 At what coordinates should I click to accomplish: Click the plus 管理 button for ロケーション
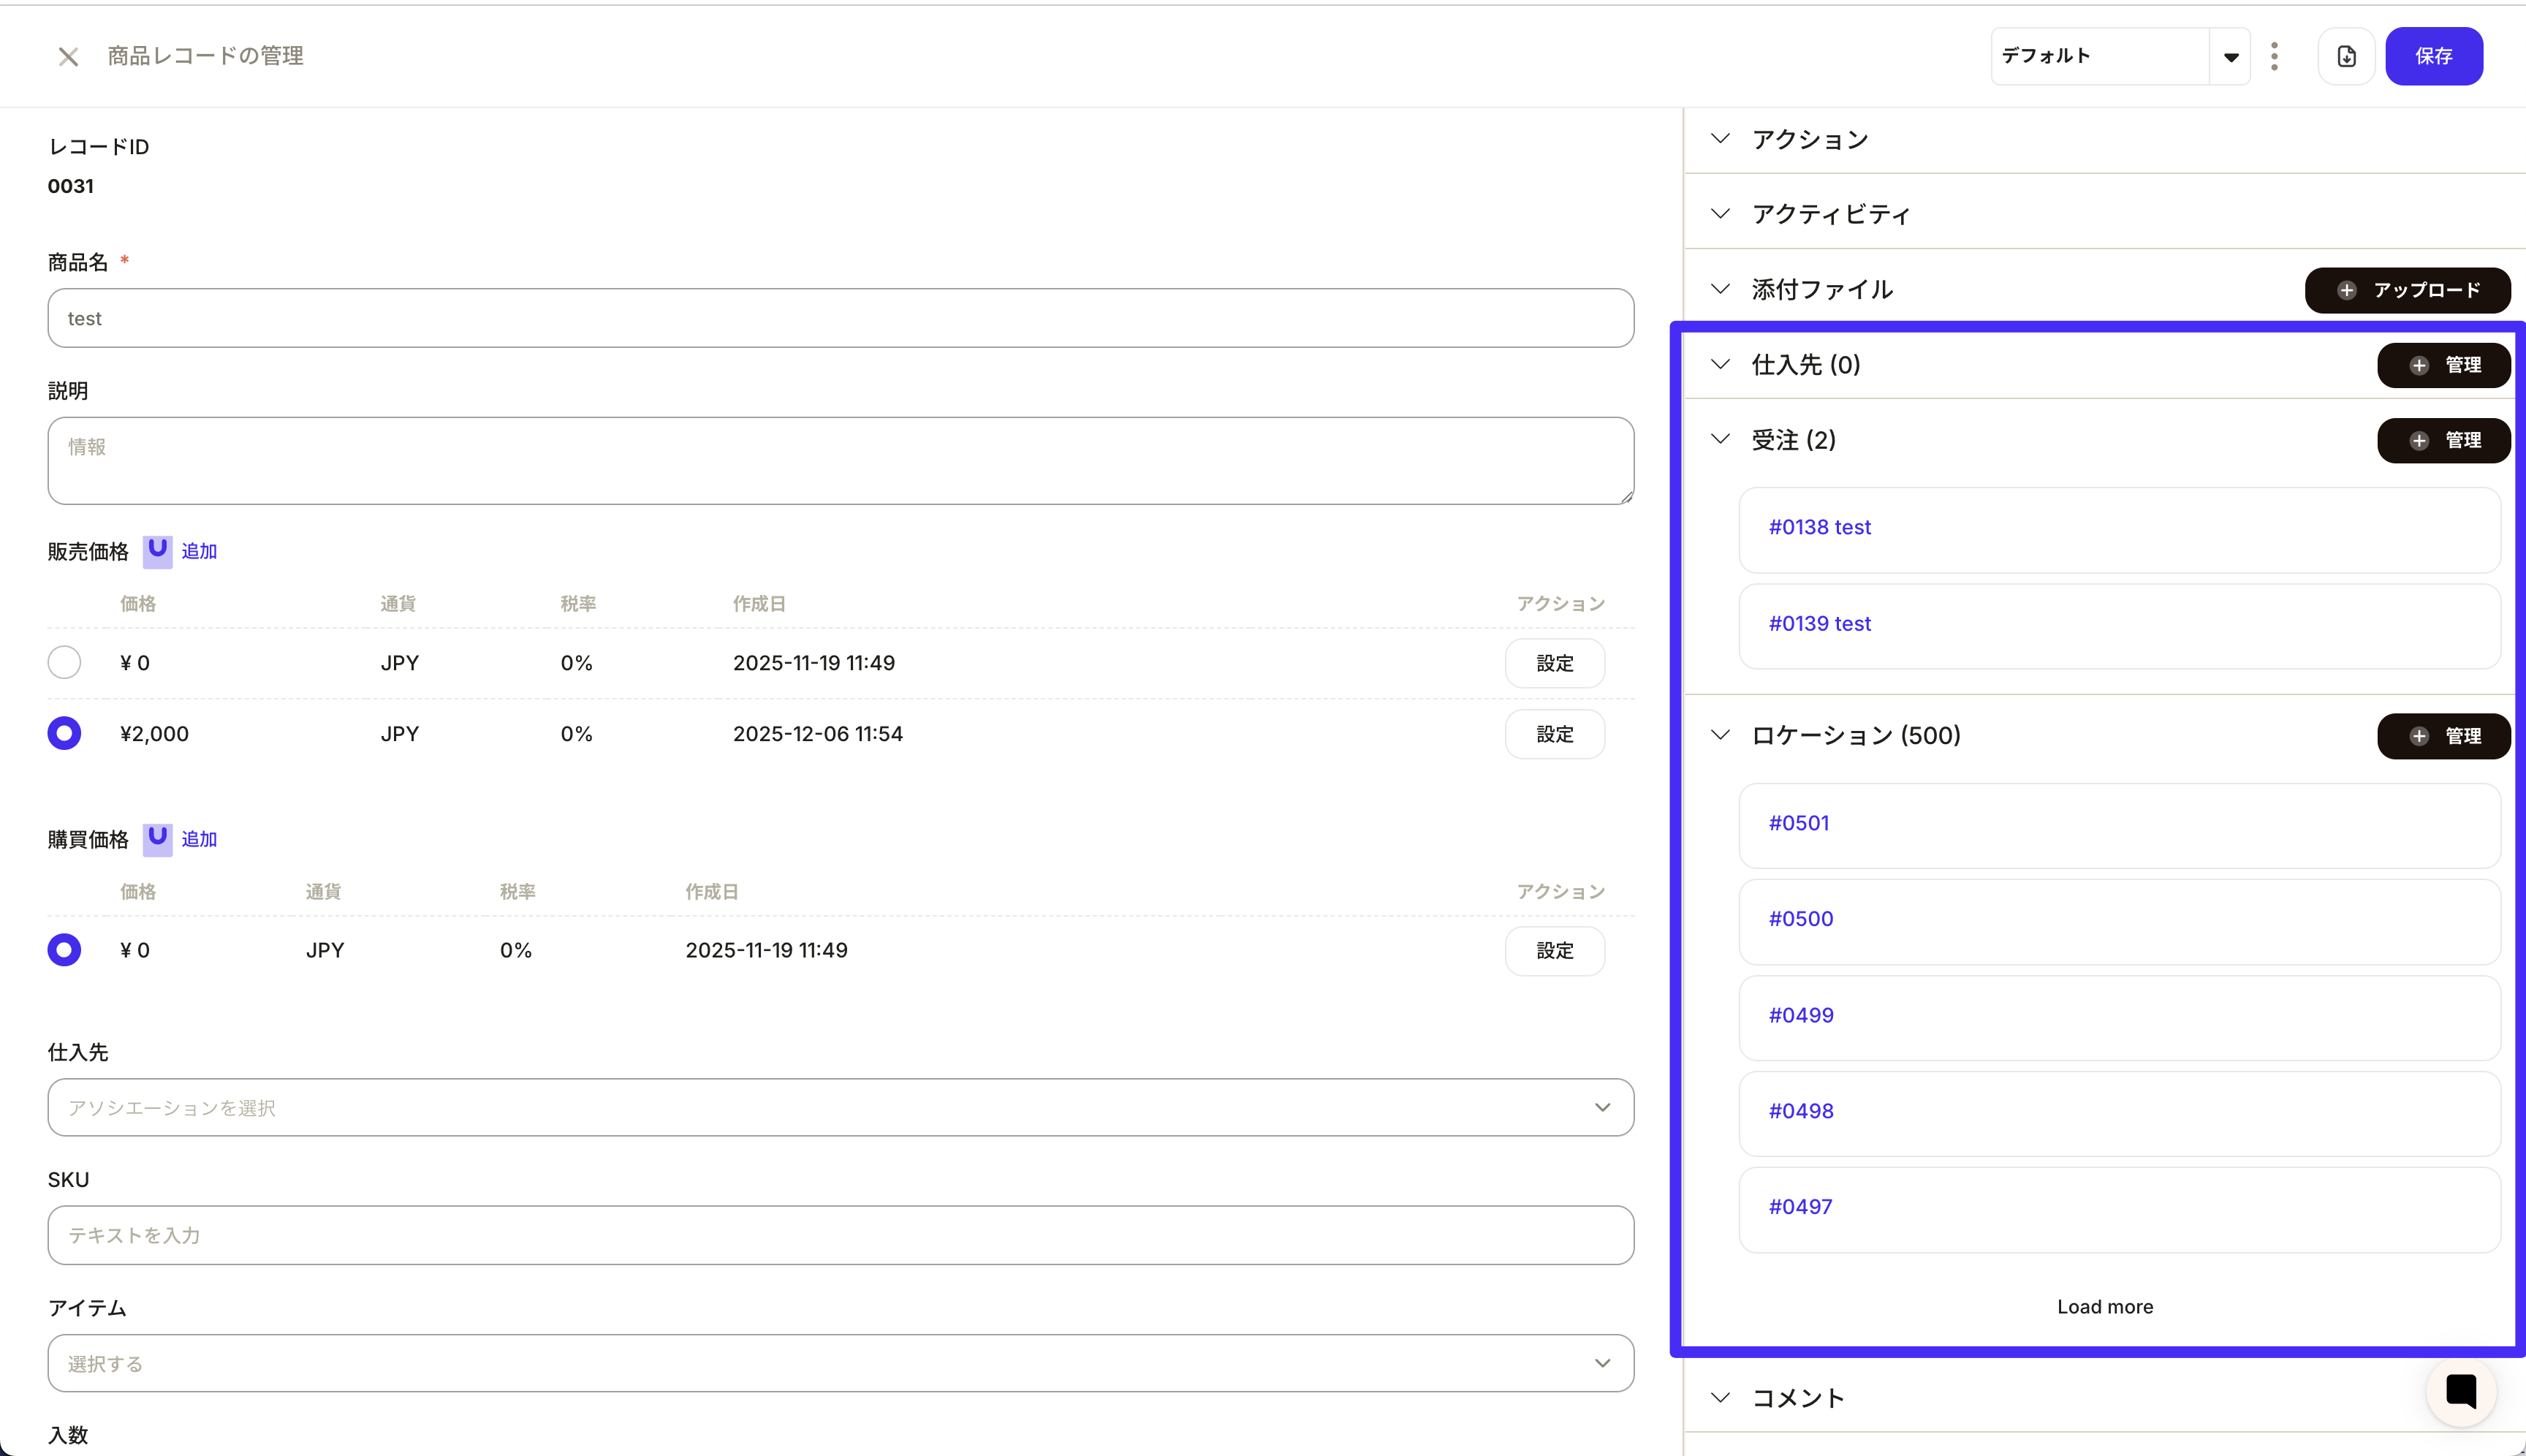[x=2443, y=736]
